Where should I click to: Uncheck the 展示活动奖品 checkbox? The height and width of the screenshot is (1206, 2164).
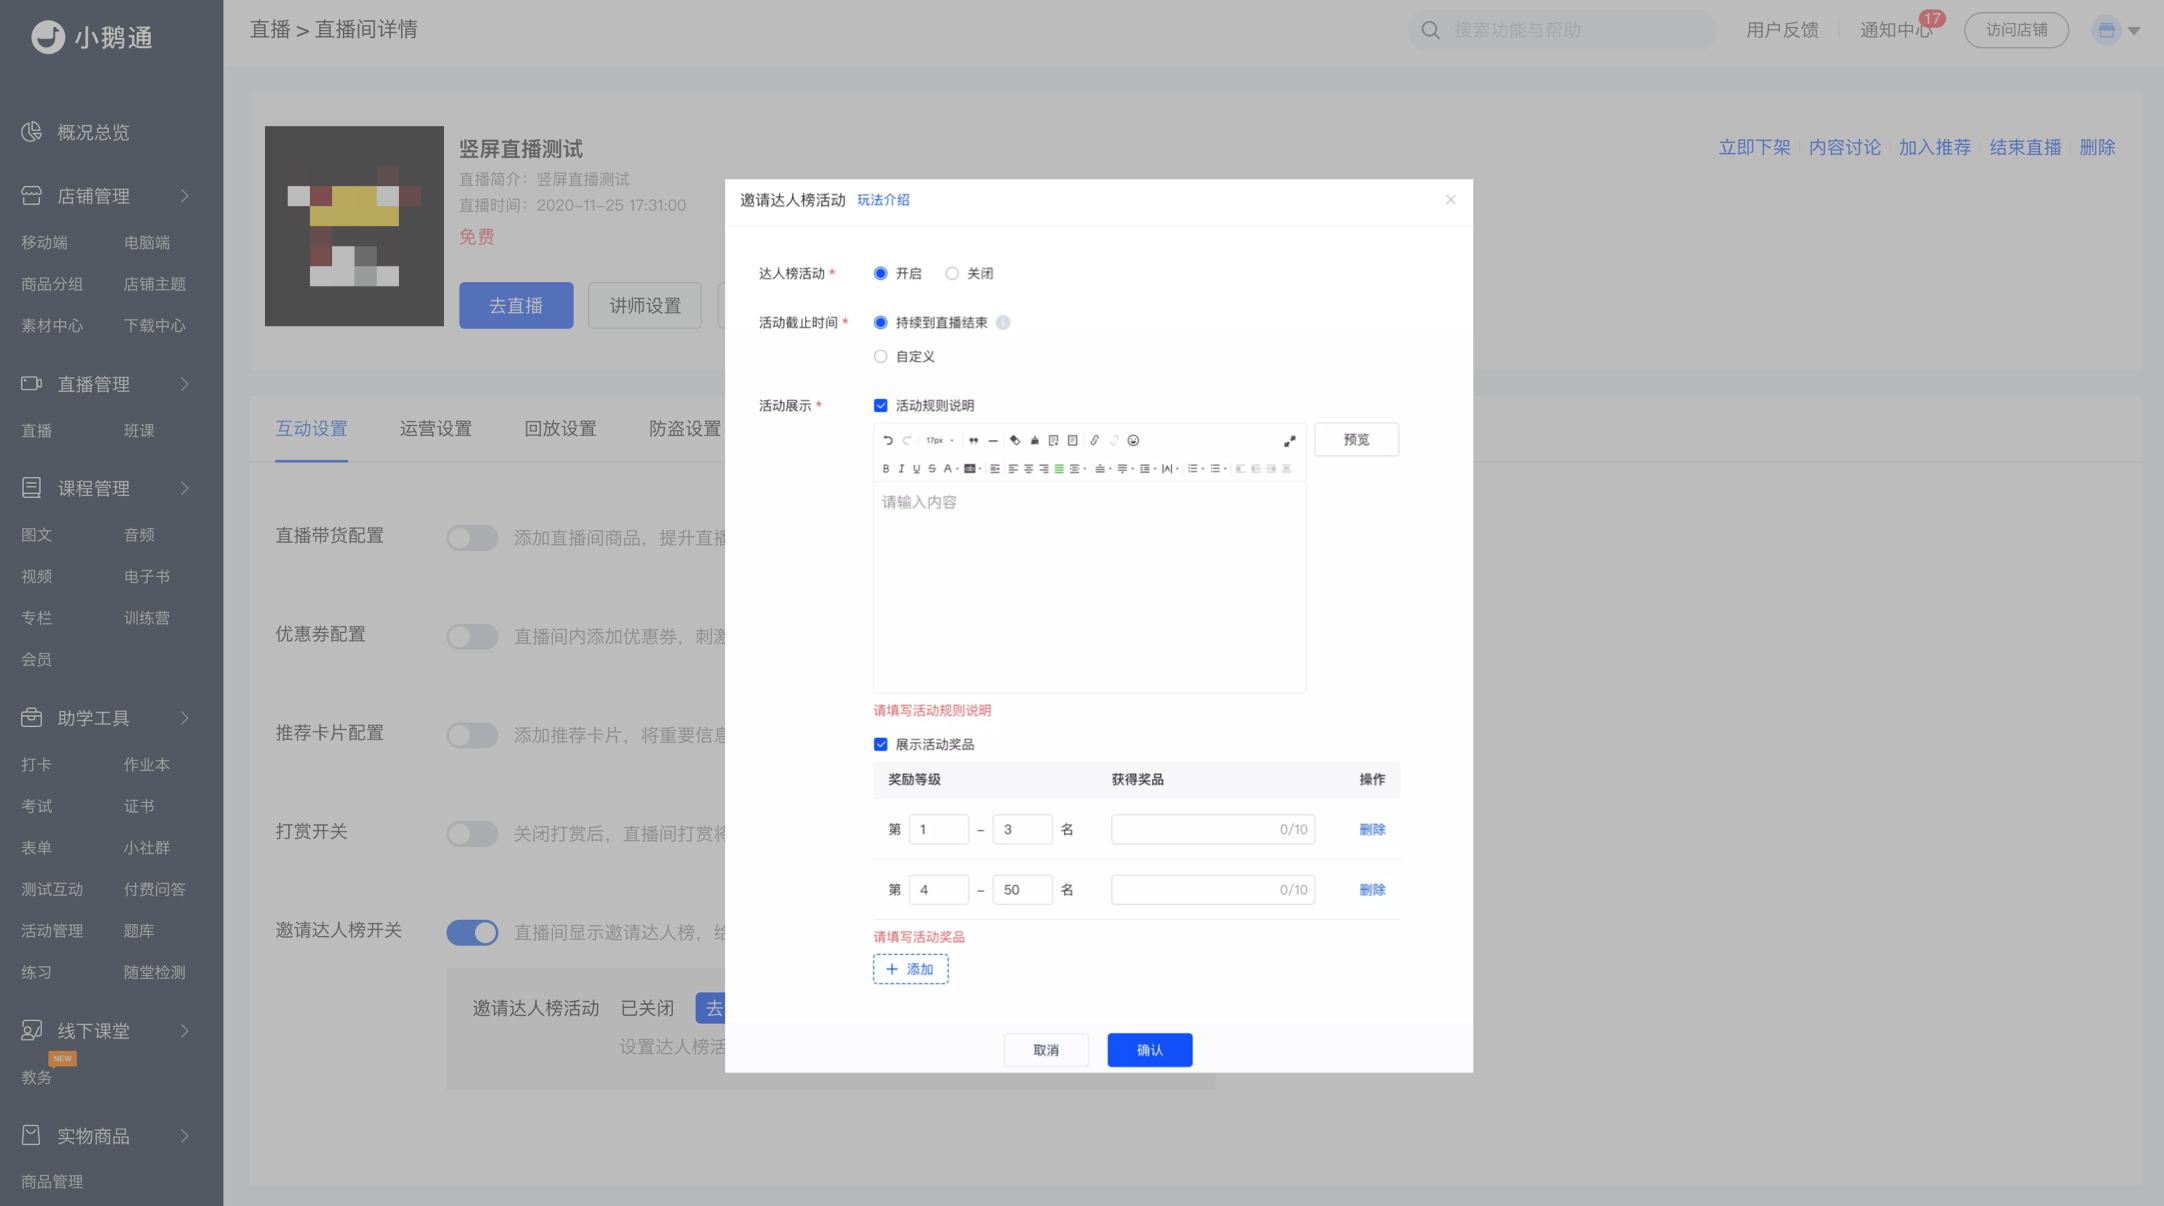(x=881, y=744)
